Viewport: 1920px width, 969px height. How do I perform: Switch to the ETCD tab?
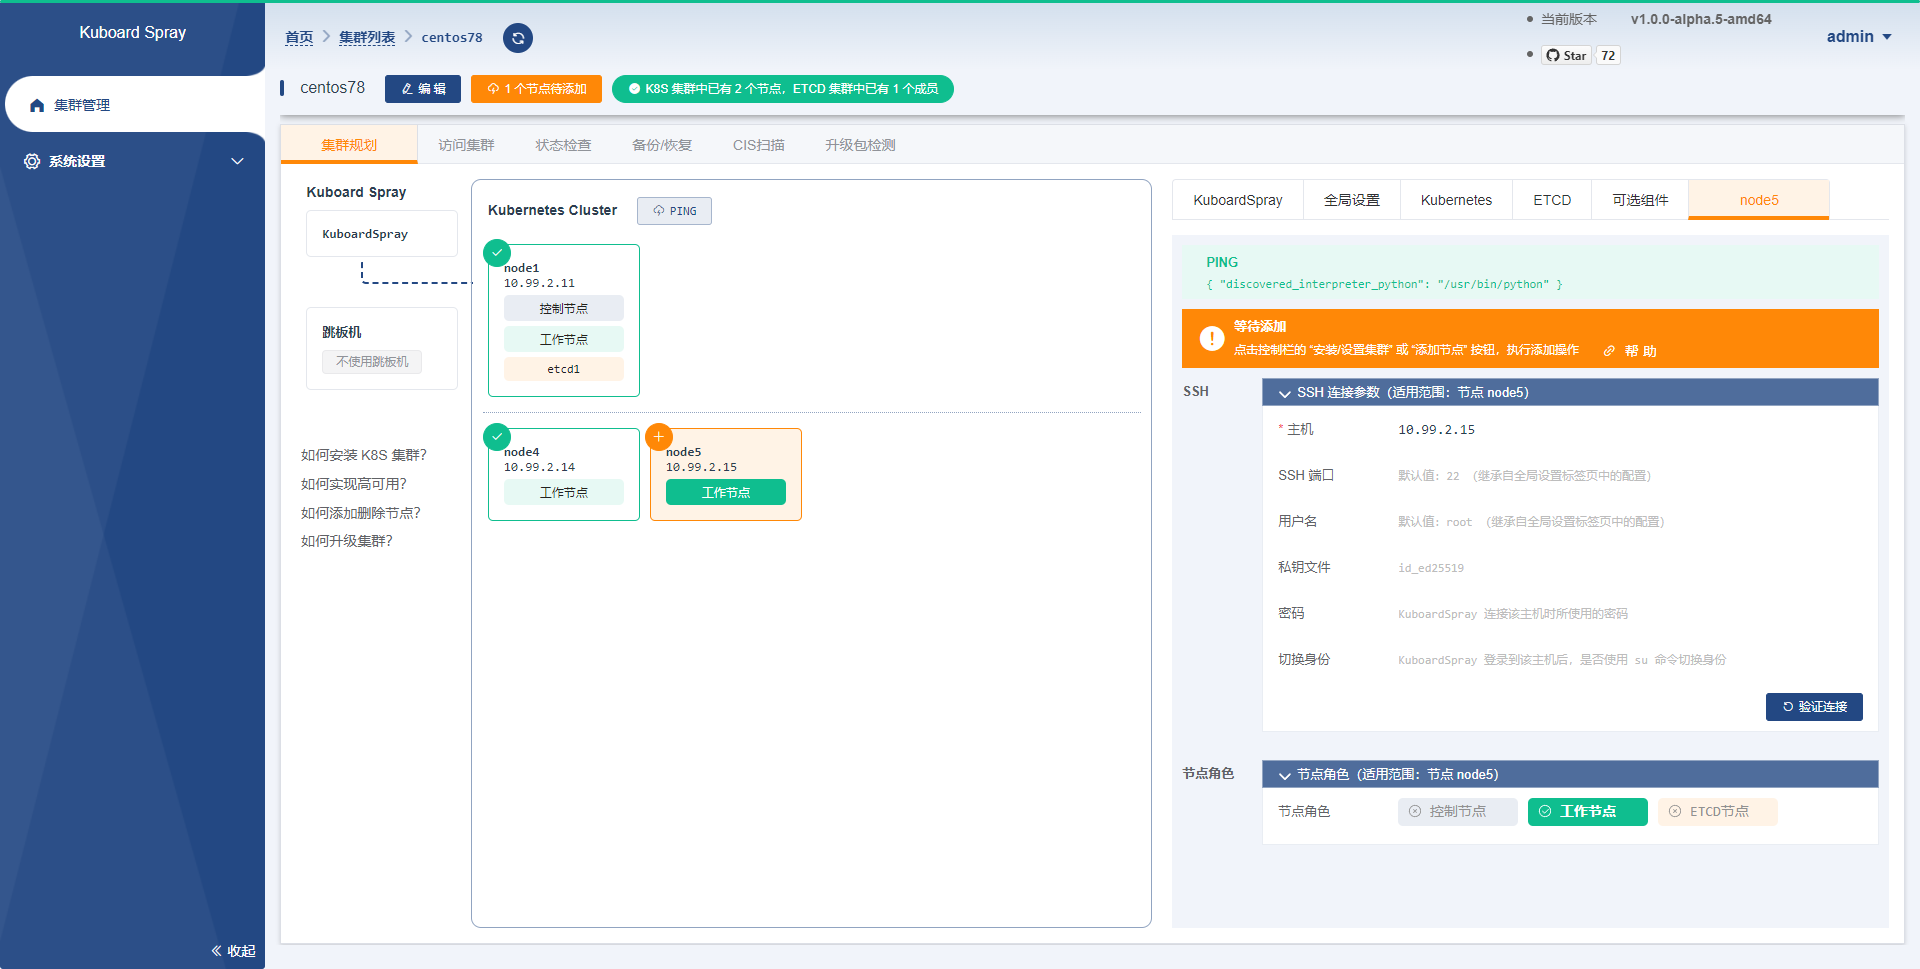(1552, 200)
